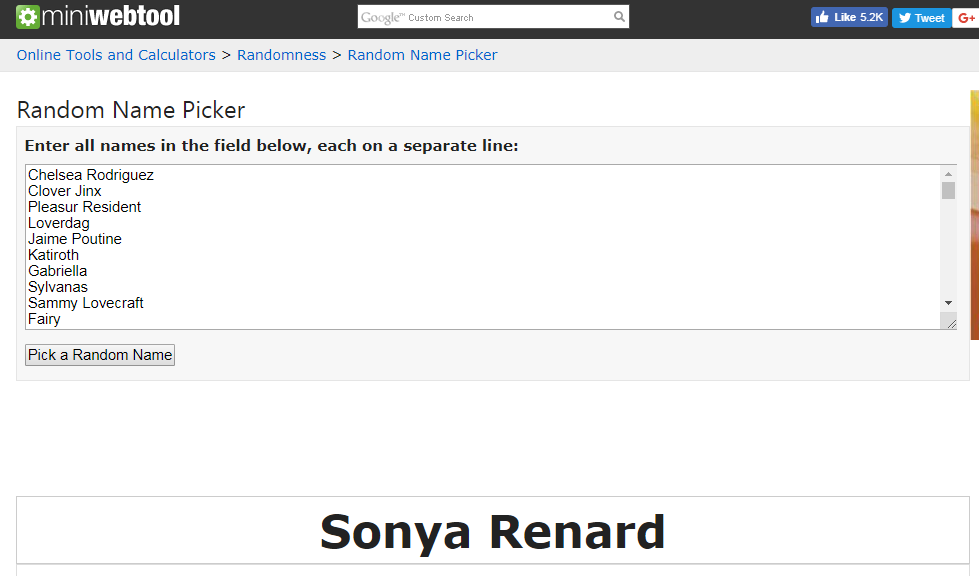This screenshot has height=576, width=979.
Task: Click the textarea scroll up arrow
Action: pos(948,174)
